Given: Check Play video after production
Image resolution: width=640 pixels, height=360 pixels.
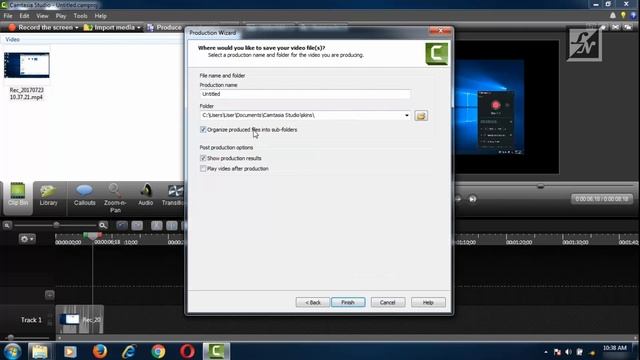Looking at the screenshot, I should point(203,169).
